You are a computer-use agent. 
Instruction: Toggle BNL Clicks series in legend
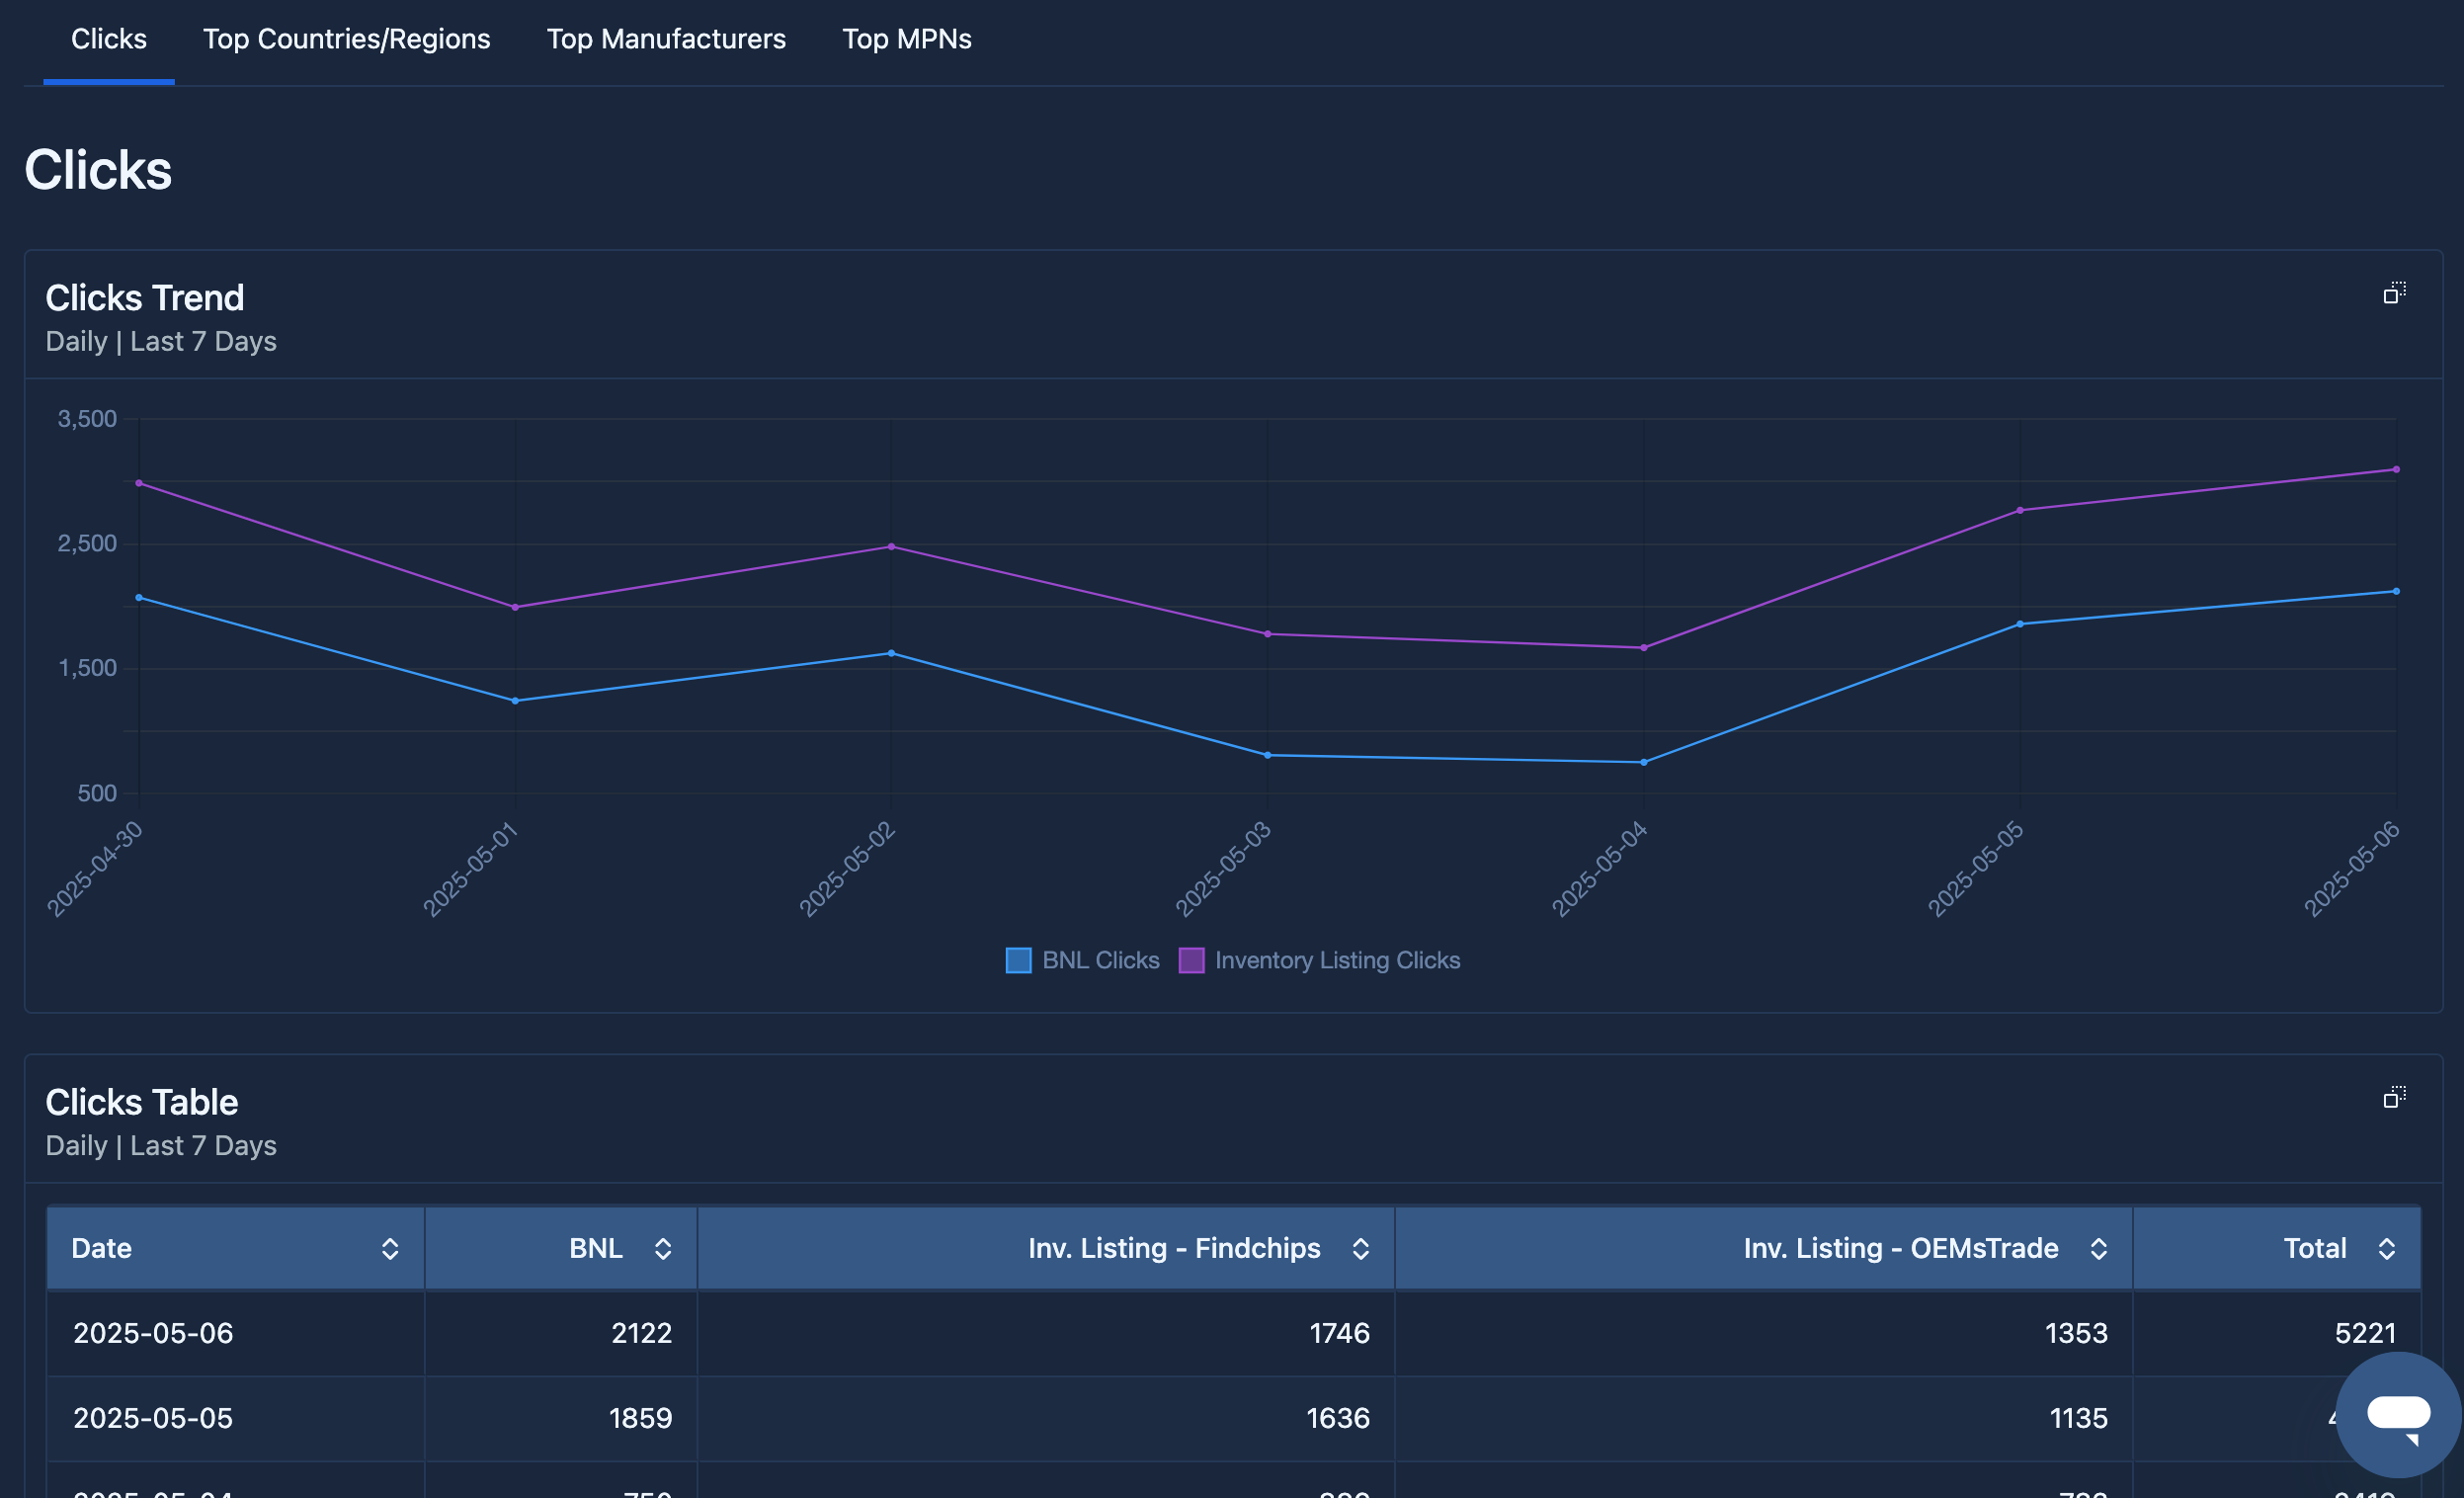[1100, 960]
